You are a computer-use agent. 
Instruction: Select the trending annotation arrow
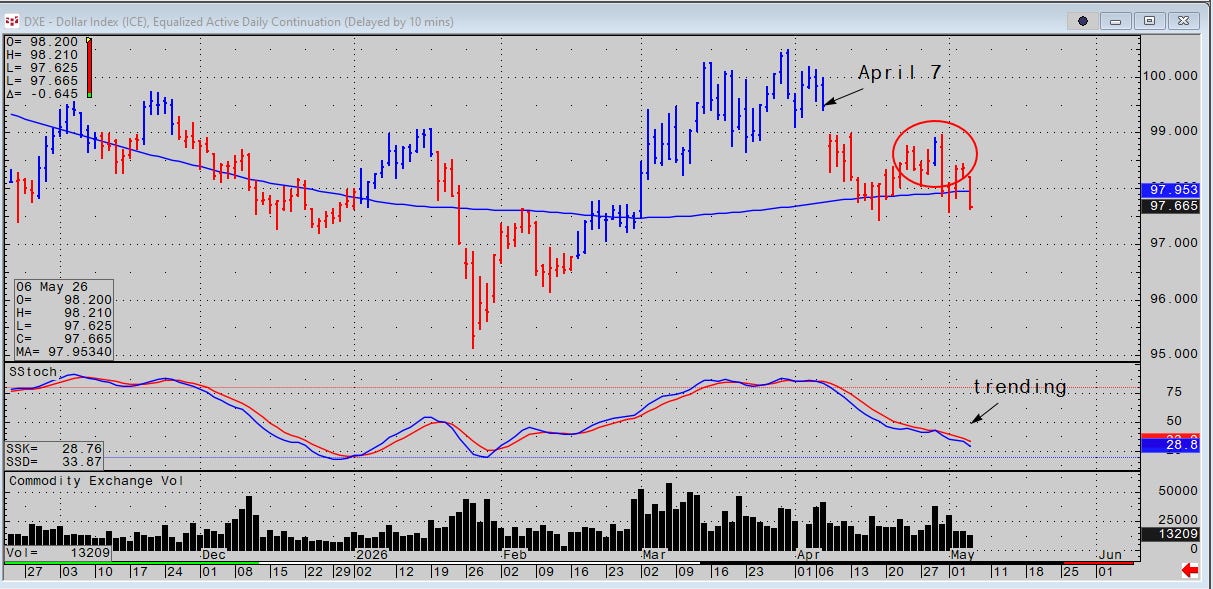(x=984, y=412)
